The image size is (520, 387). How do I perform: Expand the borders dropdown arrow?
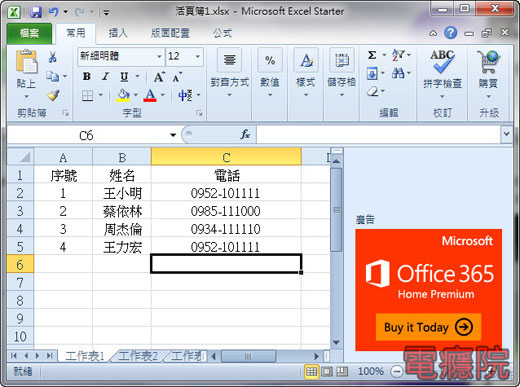tap(101, 95)
